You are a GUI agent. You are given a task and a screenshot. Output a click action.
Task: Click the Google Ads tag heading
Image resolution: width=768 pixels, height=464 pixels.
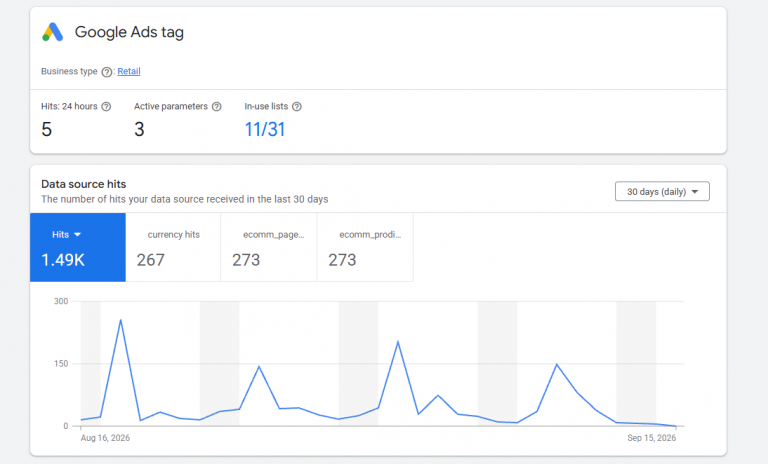point(129,32)
